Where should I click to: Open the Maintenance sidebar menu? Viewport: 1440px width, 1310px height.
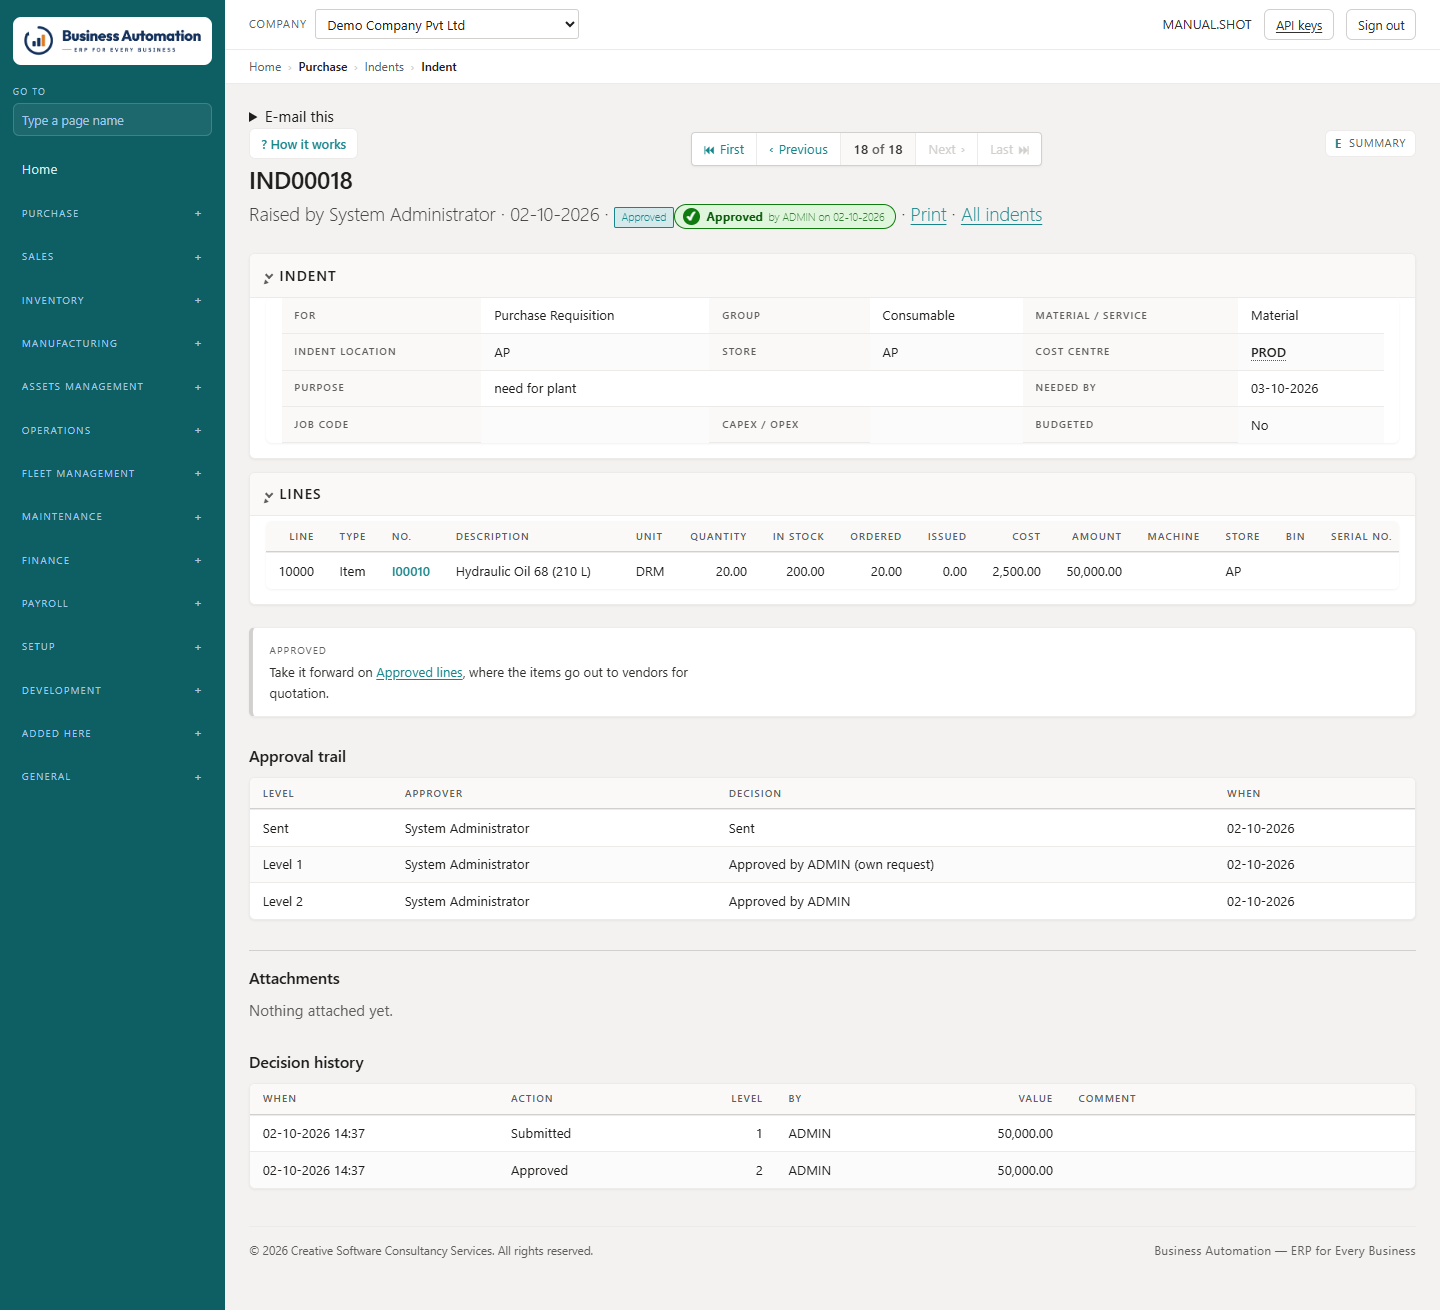112,517
